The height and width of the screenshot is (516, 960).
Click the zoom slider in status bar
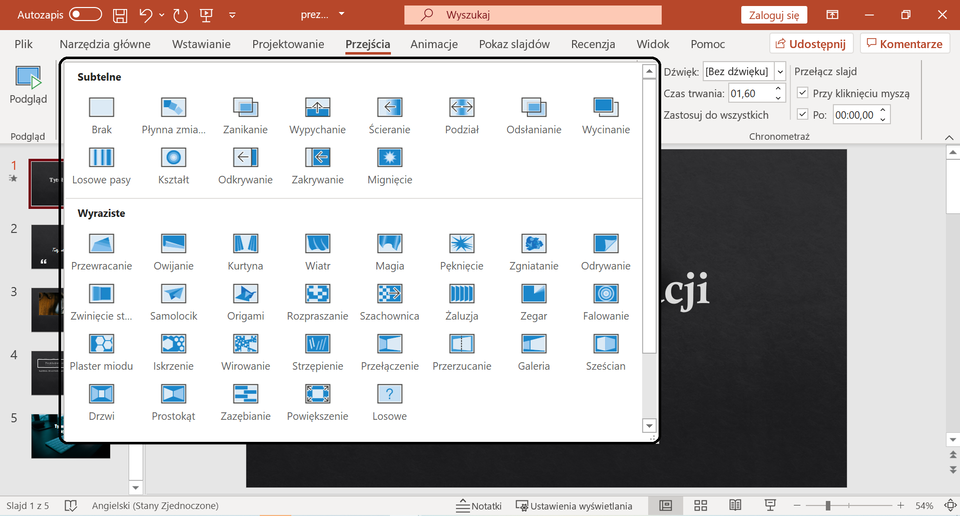point(827,506)
